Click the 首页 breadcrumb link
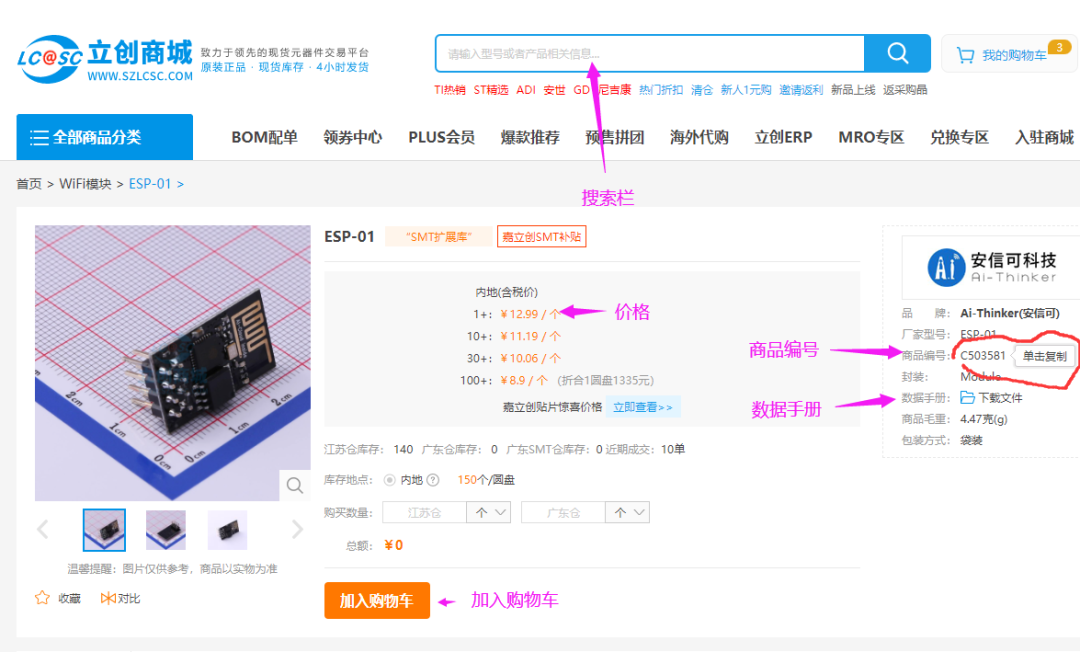1080x652 pixels. click(29, 184)
